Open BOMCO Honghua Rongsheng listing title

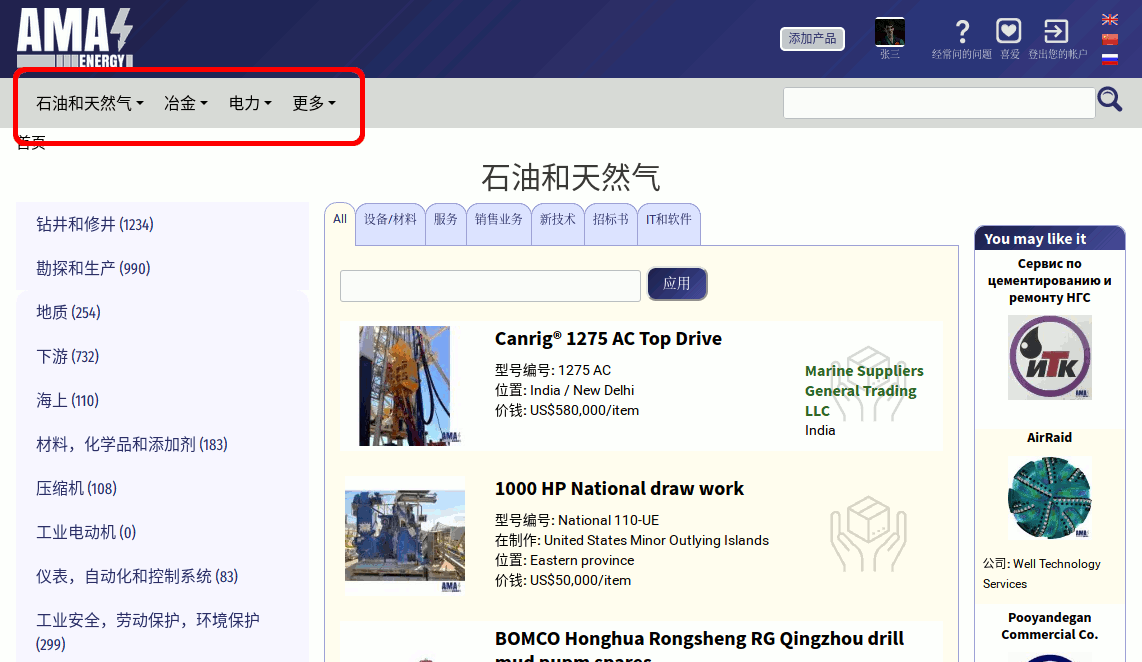tap(699, 647)
